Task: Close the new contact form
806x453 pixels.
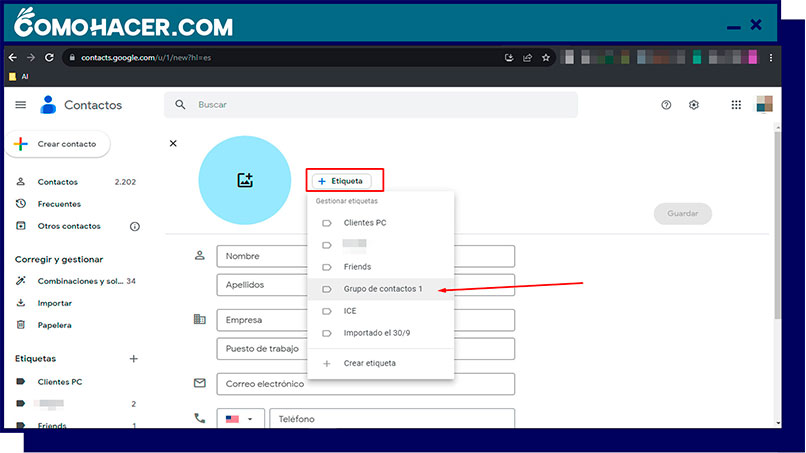Action: 173,144
